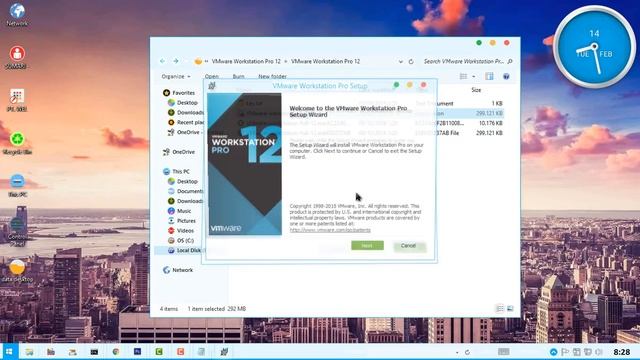
Task: Open the Recycle Bin desktop icon
Action: pyautogui.click(x=17, y=143)
